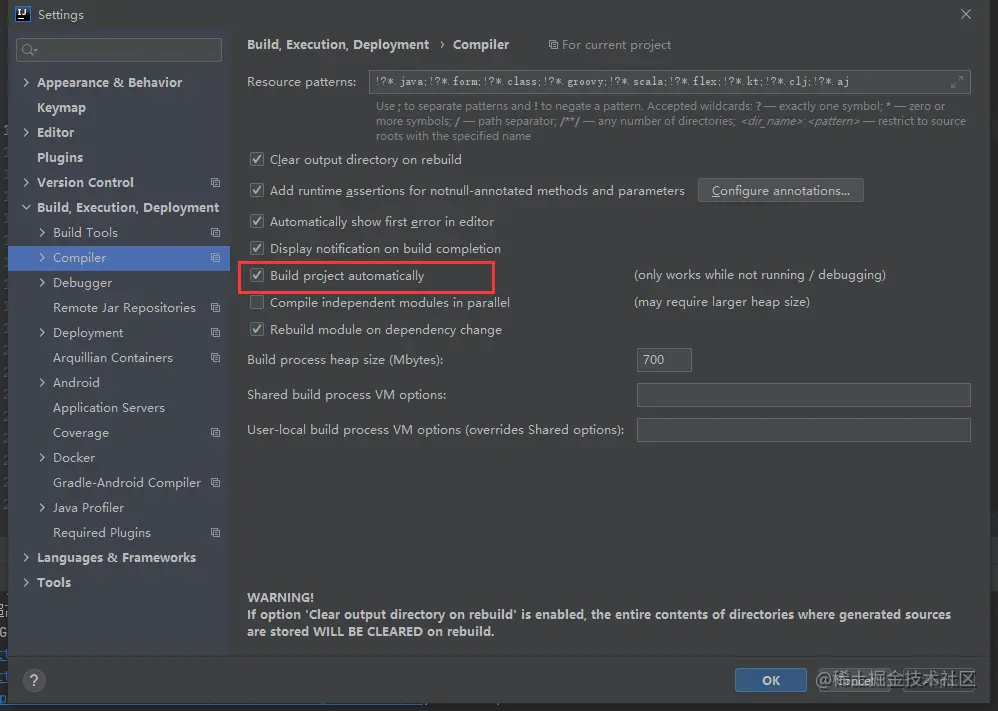Expand the Deployment node arrow
The width and height of the screenshot is (998, 711).
(42, 333)
